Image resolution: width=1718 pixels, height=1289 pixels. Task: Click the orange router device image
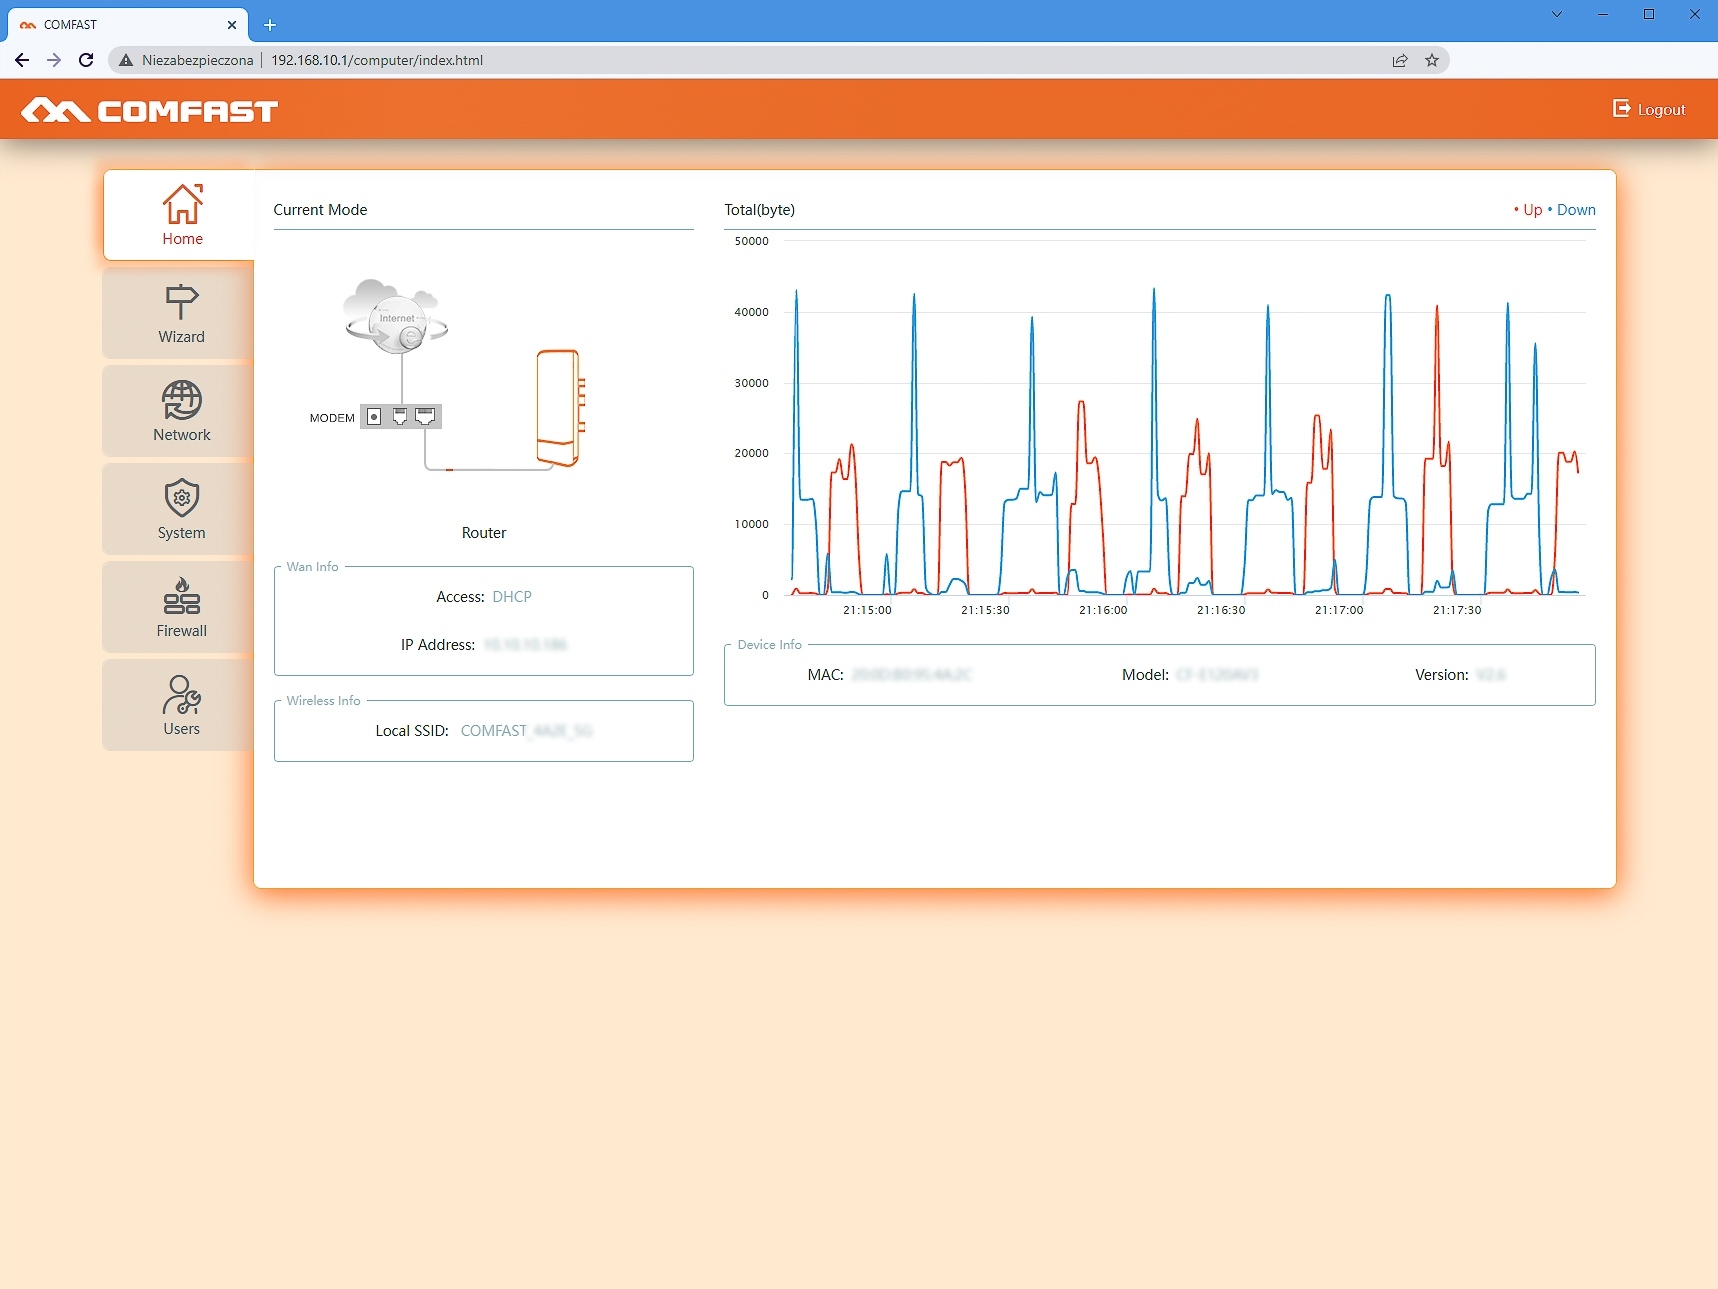[x=559, y=407]
